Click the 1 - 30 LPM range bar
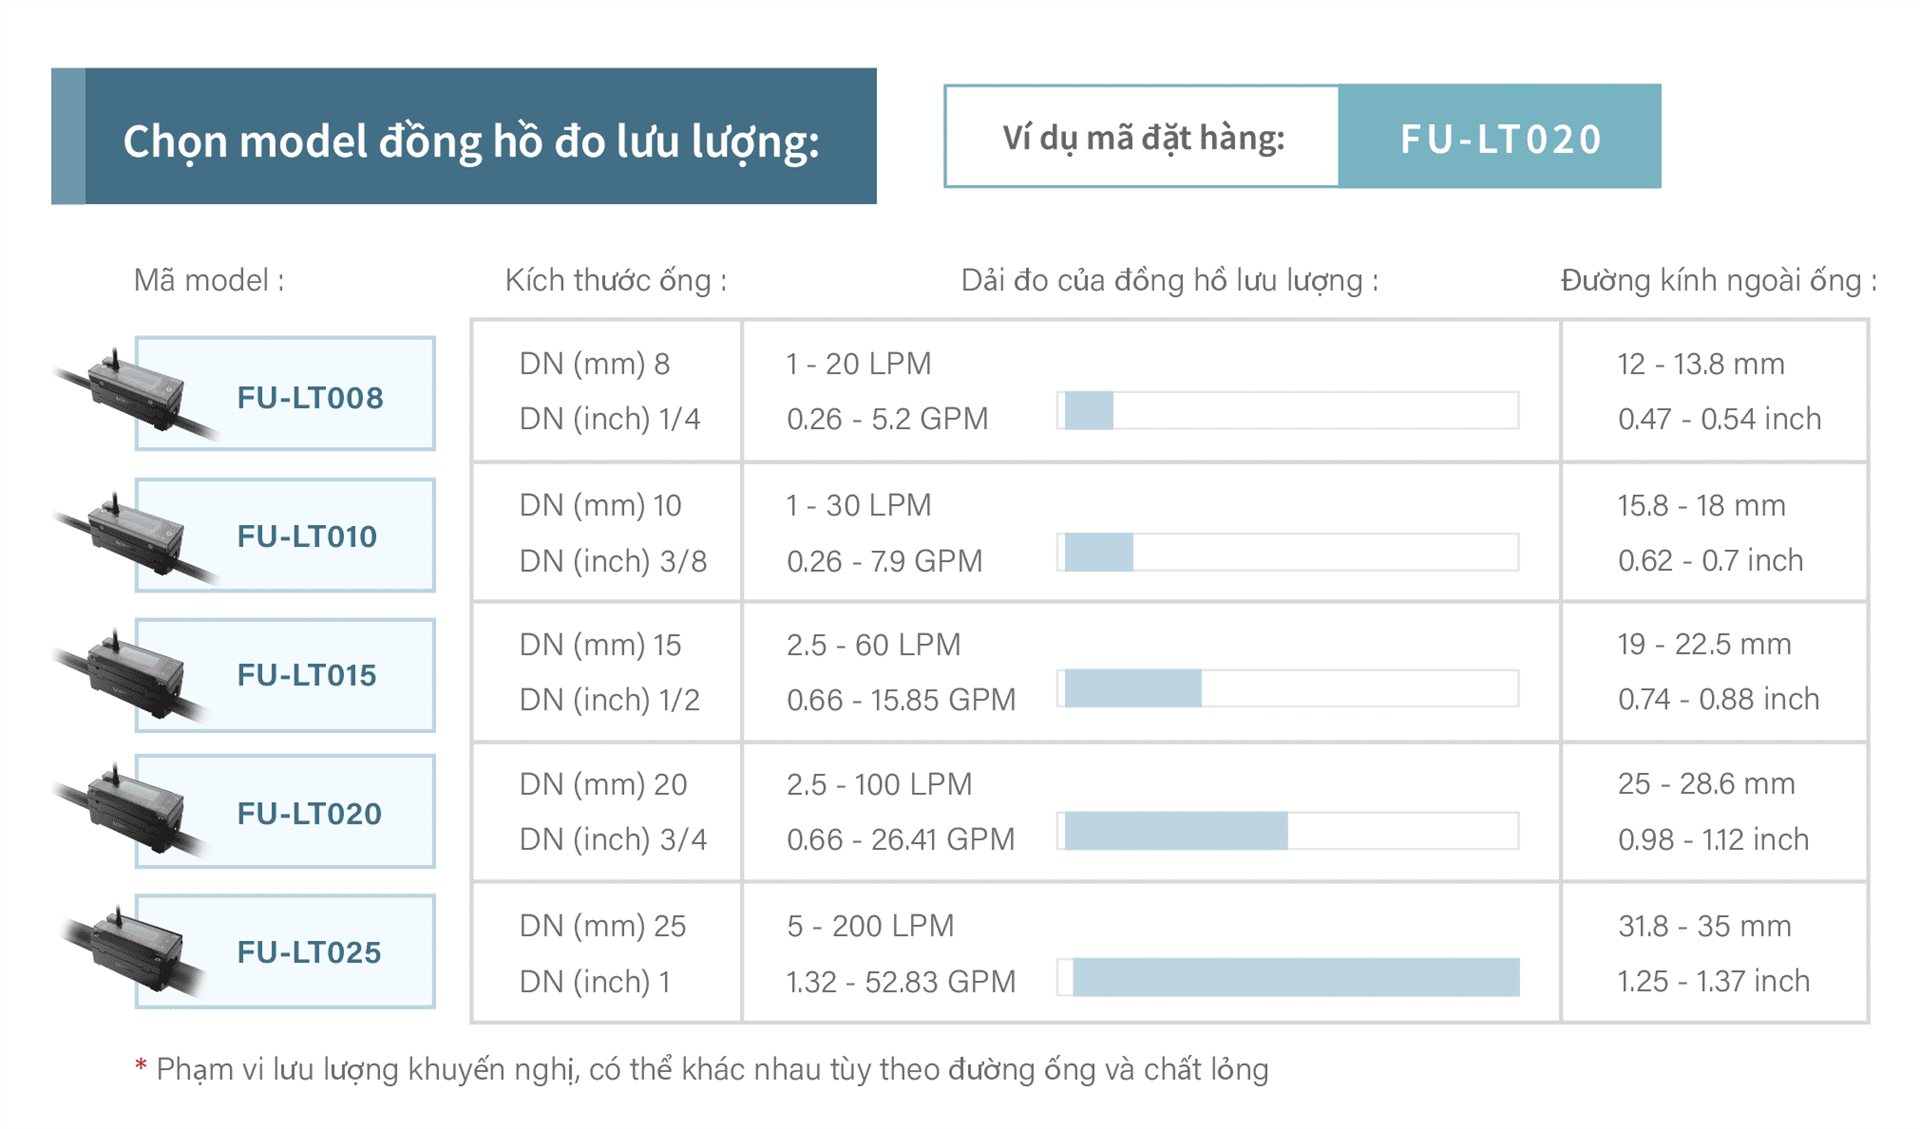The width and height of the screenshot is (1920, 1129). point(1288,552)
